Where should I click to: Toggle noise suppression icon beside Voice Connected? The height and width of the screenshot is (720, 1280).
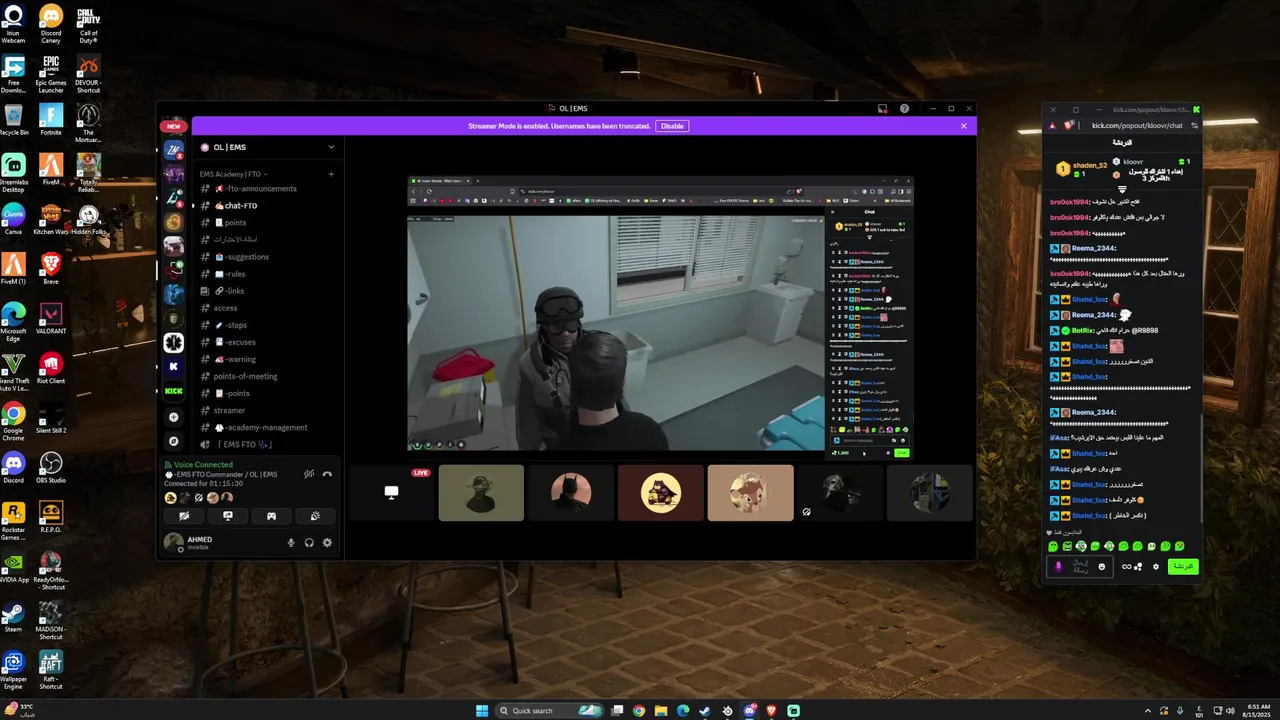pyautogui.click(x=309, y=474)
